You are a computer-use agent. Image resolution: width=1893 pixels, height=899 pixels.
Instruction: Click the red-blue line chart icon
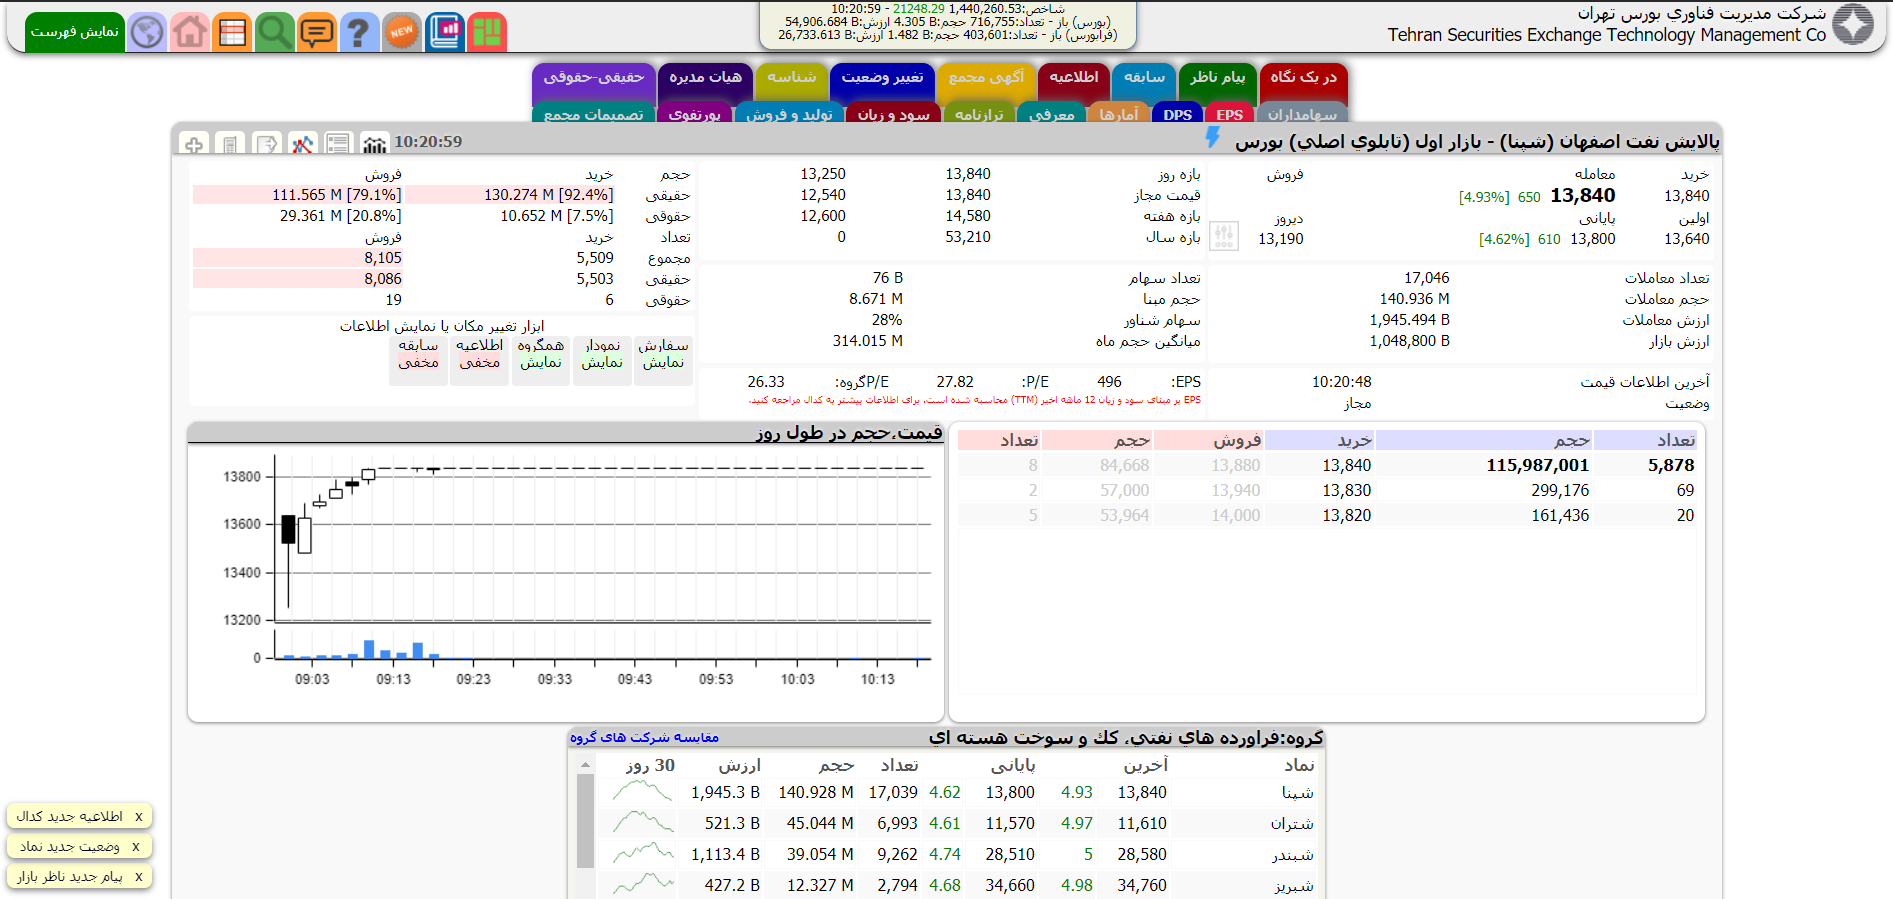pyautogui.click(x=302, y=144)
